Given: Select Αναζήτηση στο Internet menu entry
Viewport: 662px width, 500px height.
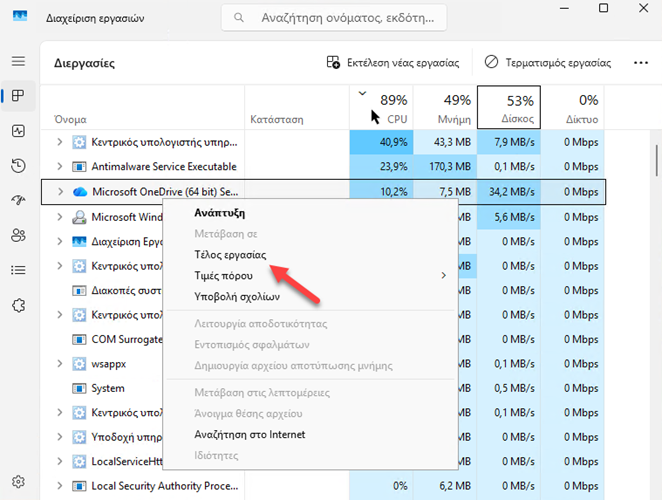Looking at the screenshot, I should click(249, 434).
